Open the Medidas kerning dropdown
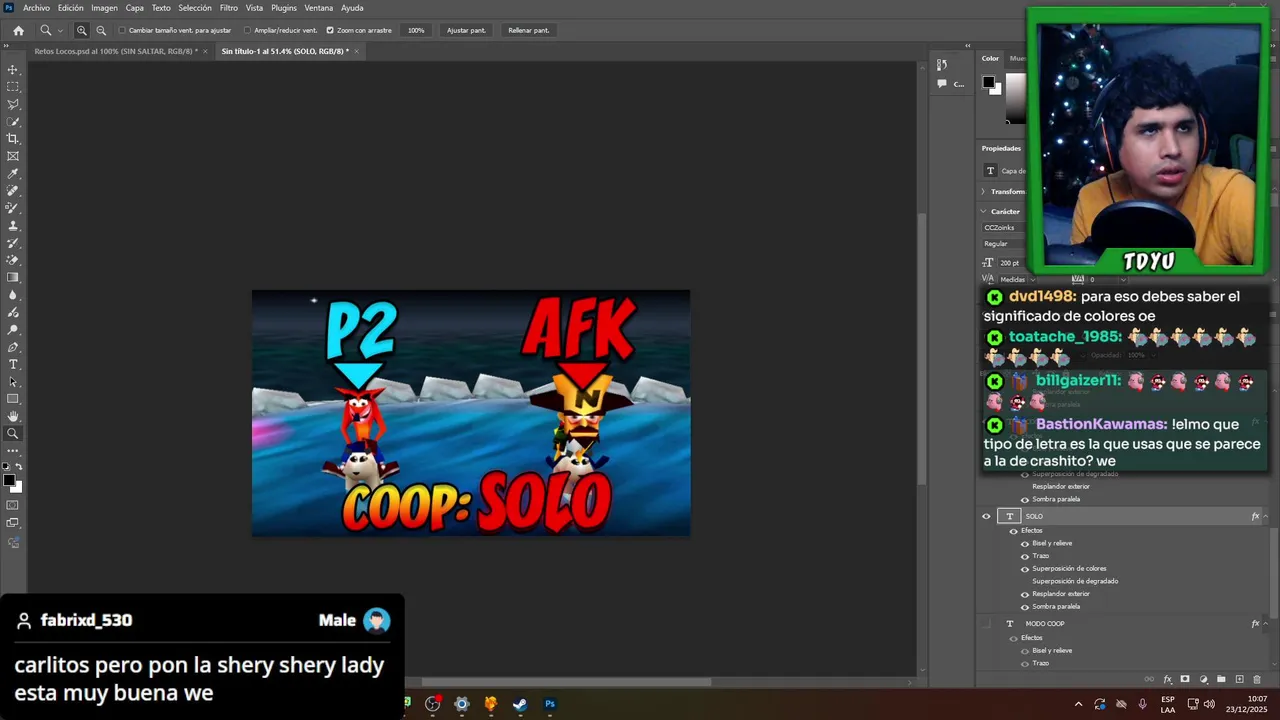This screenshot has height=720, width=1280. coord(1015,279)
